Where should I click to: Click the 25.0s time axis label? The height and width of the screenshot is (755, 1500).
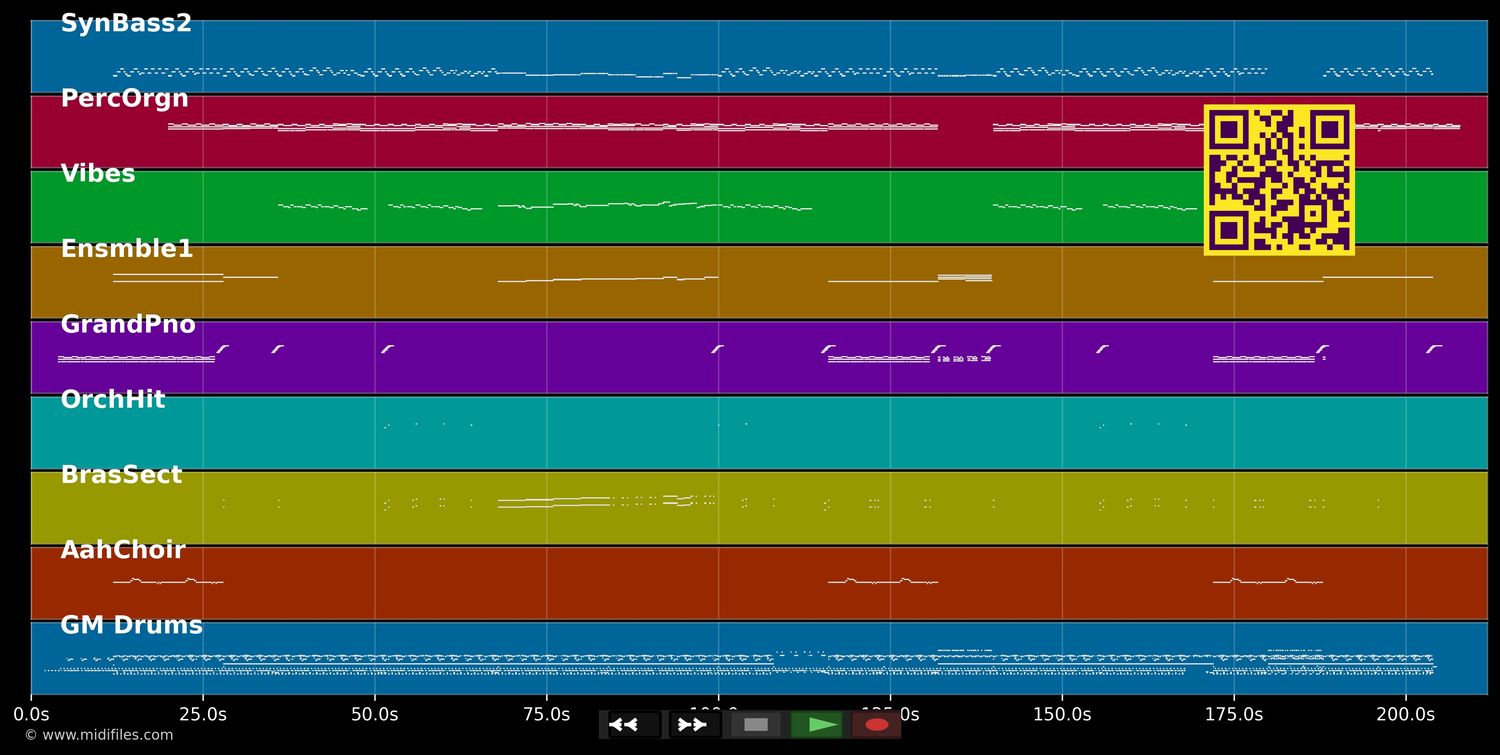pos(202,714)
